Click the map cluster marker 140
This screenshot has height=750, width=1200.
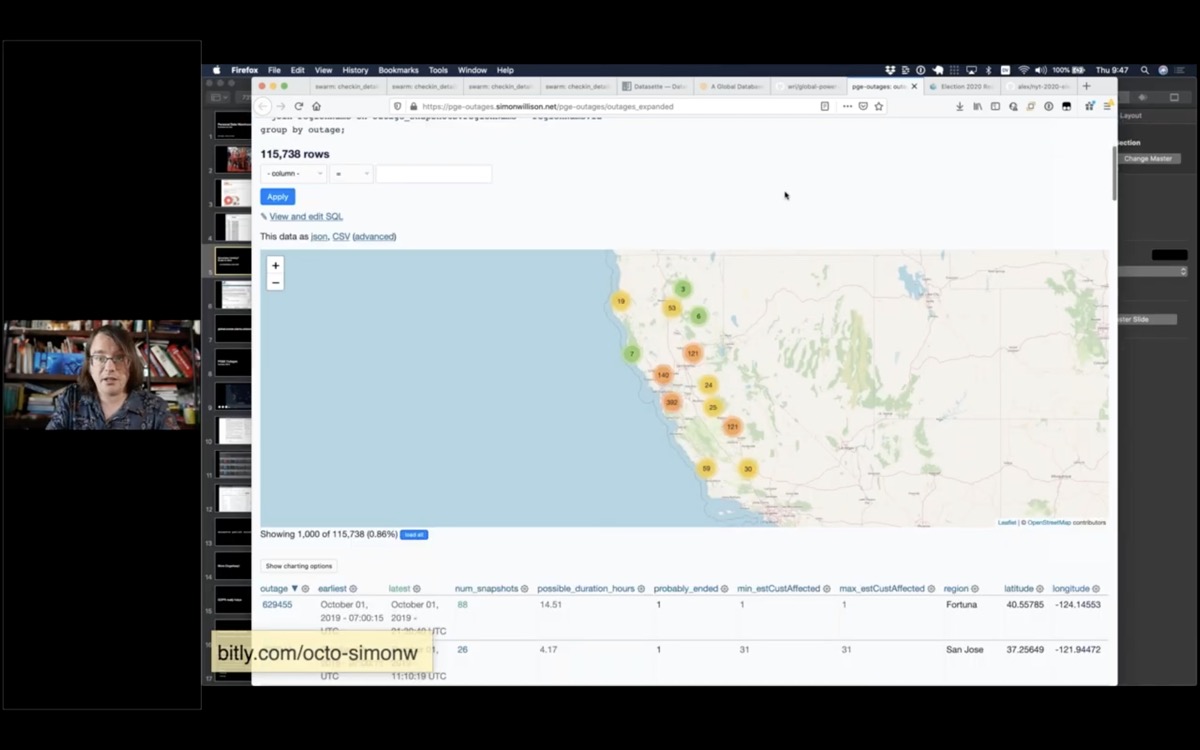point(663,375)
